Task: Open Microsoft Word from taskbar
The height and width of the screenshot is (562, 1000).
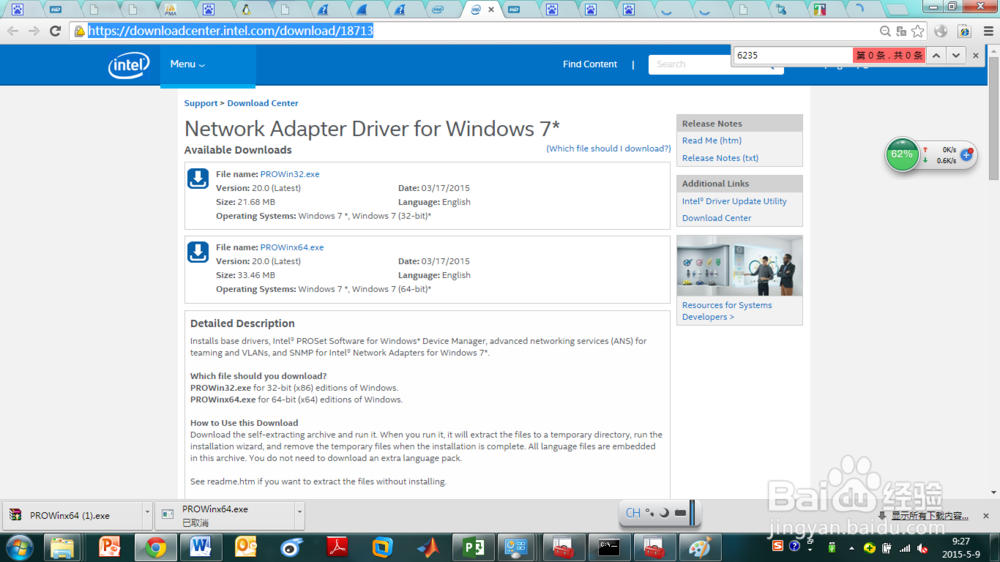Action: pos(201,548)
